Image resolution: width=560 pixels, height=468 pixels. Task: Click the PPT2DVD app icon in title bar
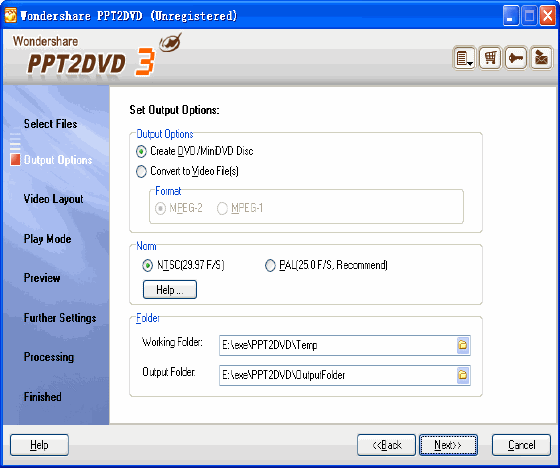tap(10, 15)
